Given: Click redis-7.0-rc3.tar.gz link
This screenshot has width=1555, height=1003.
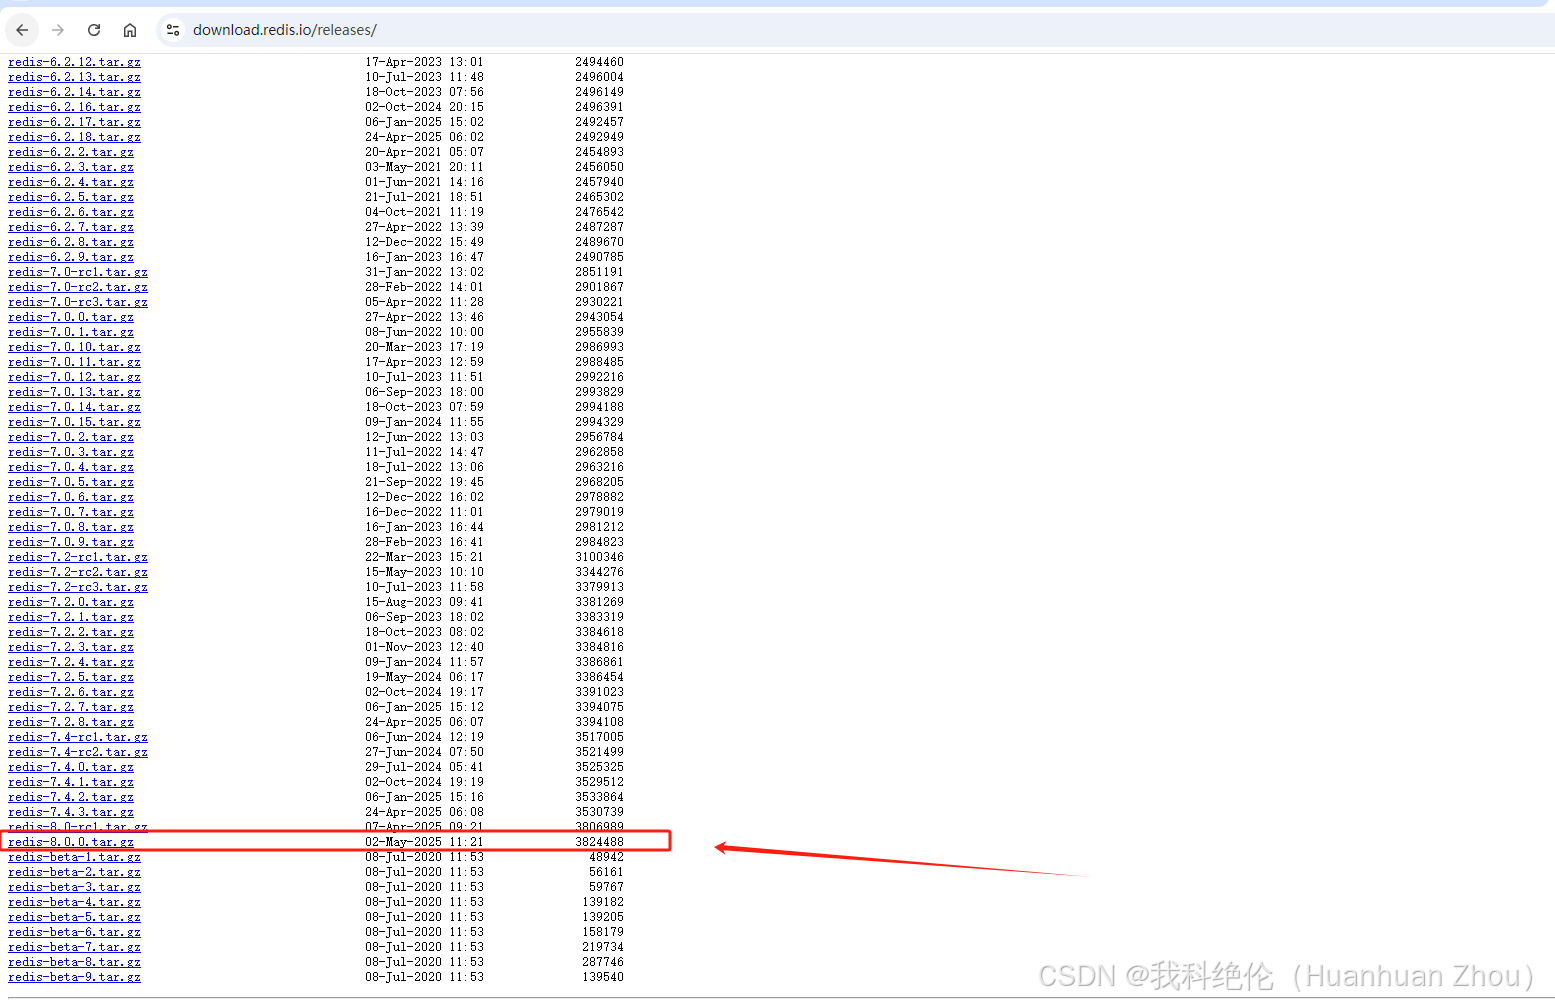Looking at the screenshot, I should [x=78, y=302].
